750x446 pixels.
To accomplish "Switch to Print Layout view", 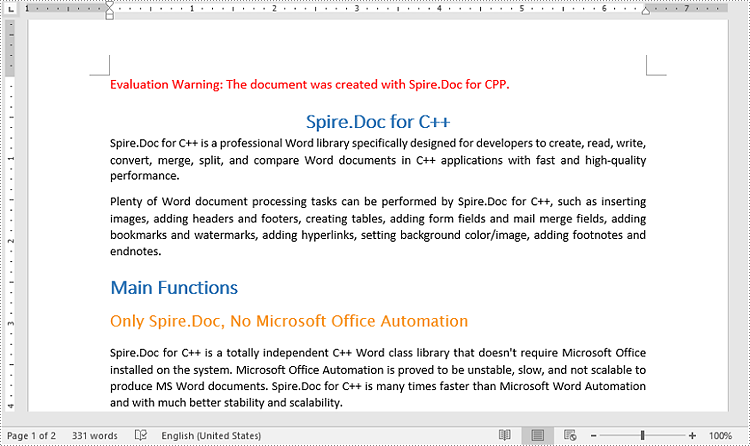I will pyautogui.click(x=538, y=435).
